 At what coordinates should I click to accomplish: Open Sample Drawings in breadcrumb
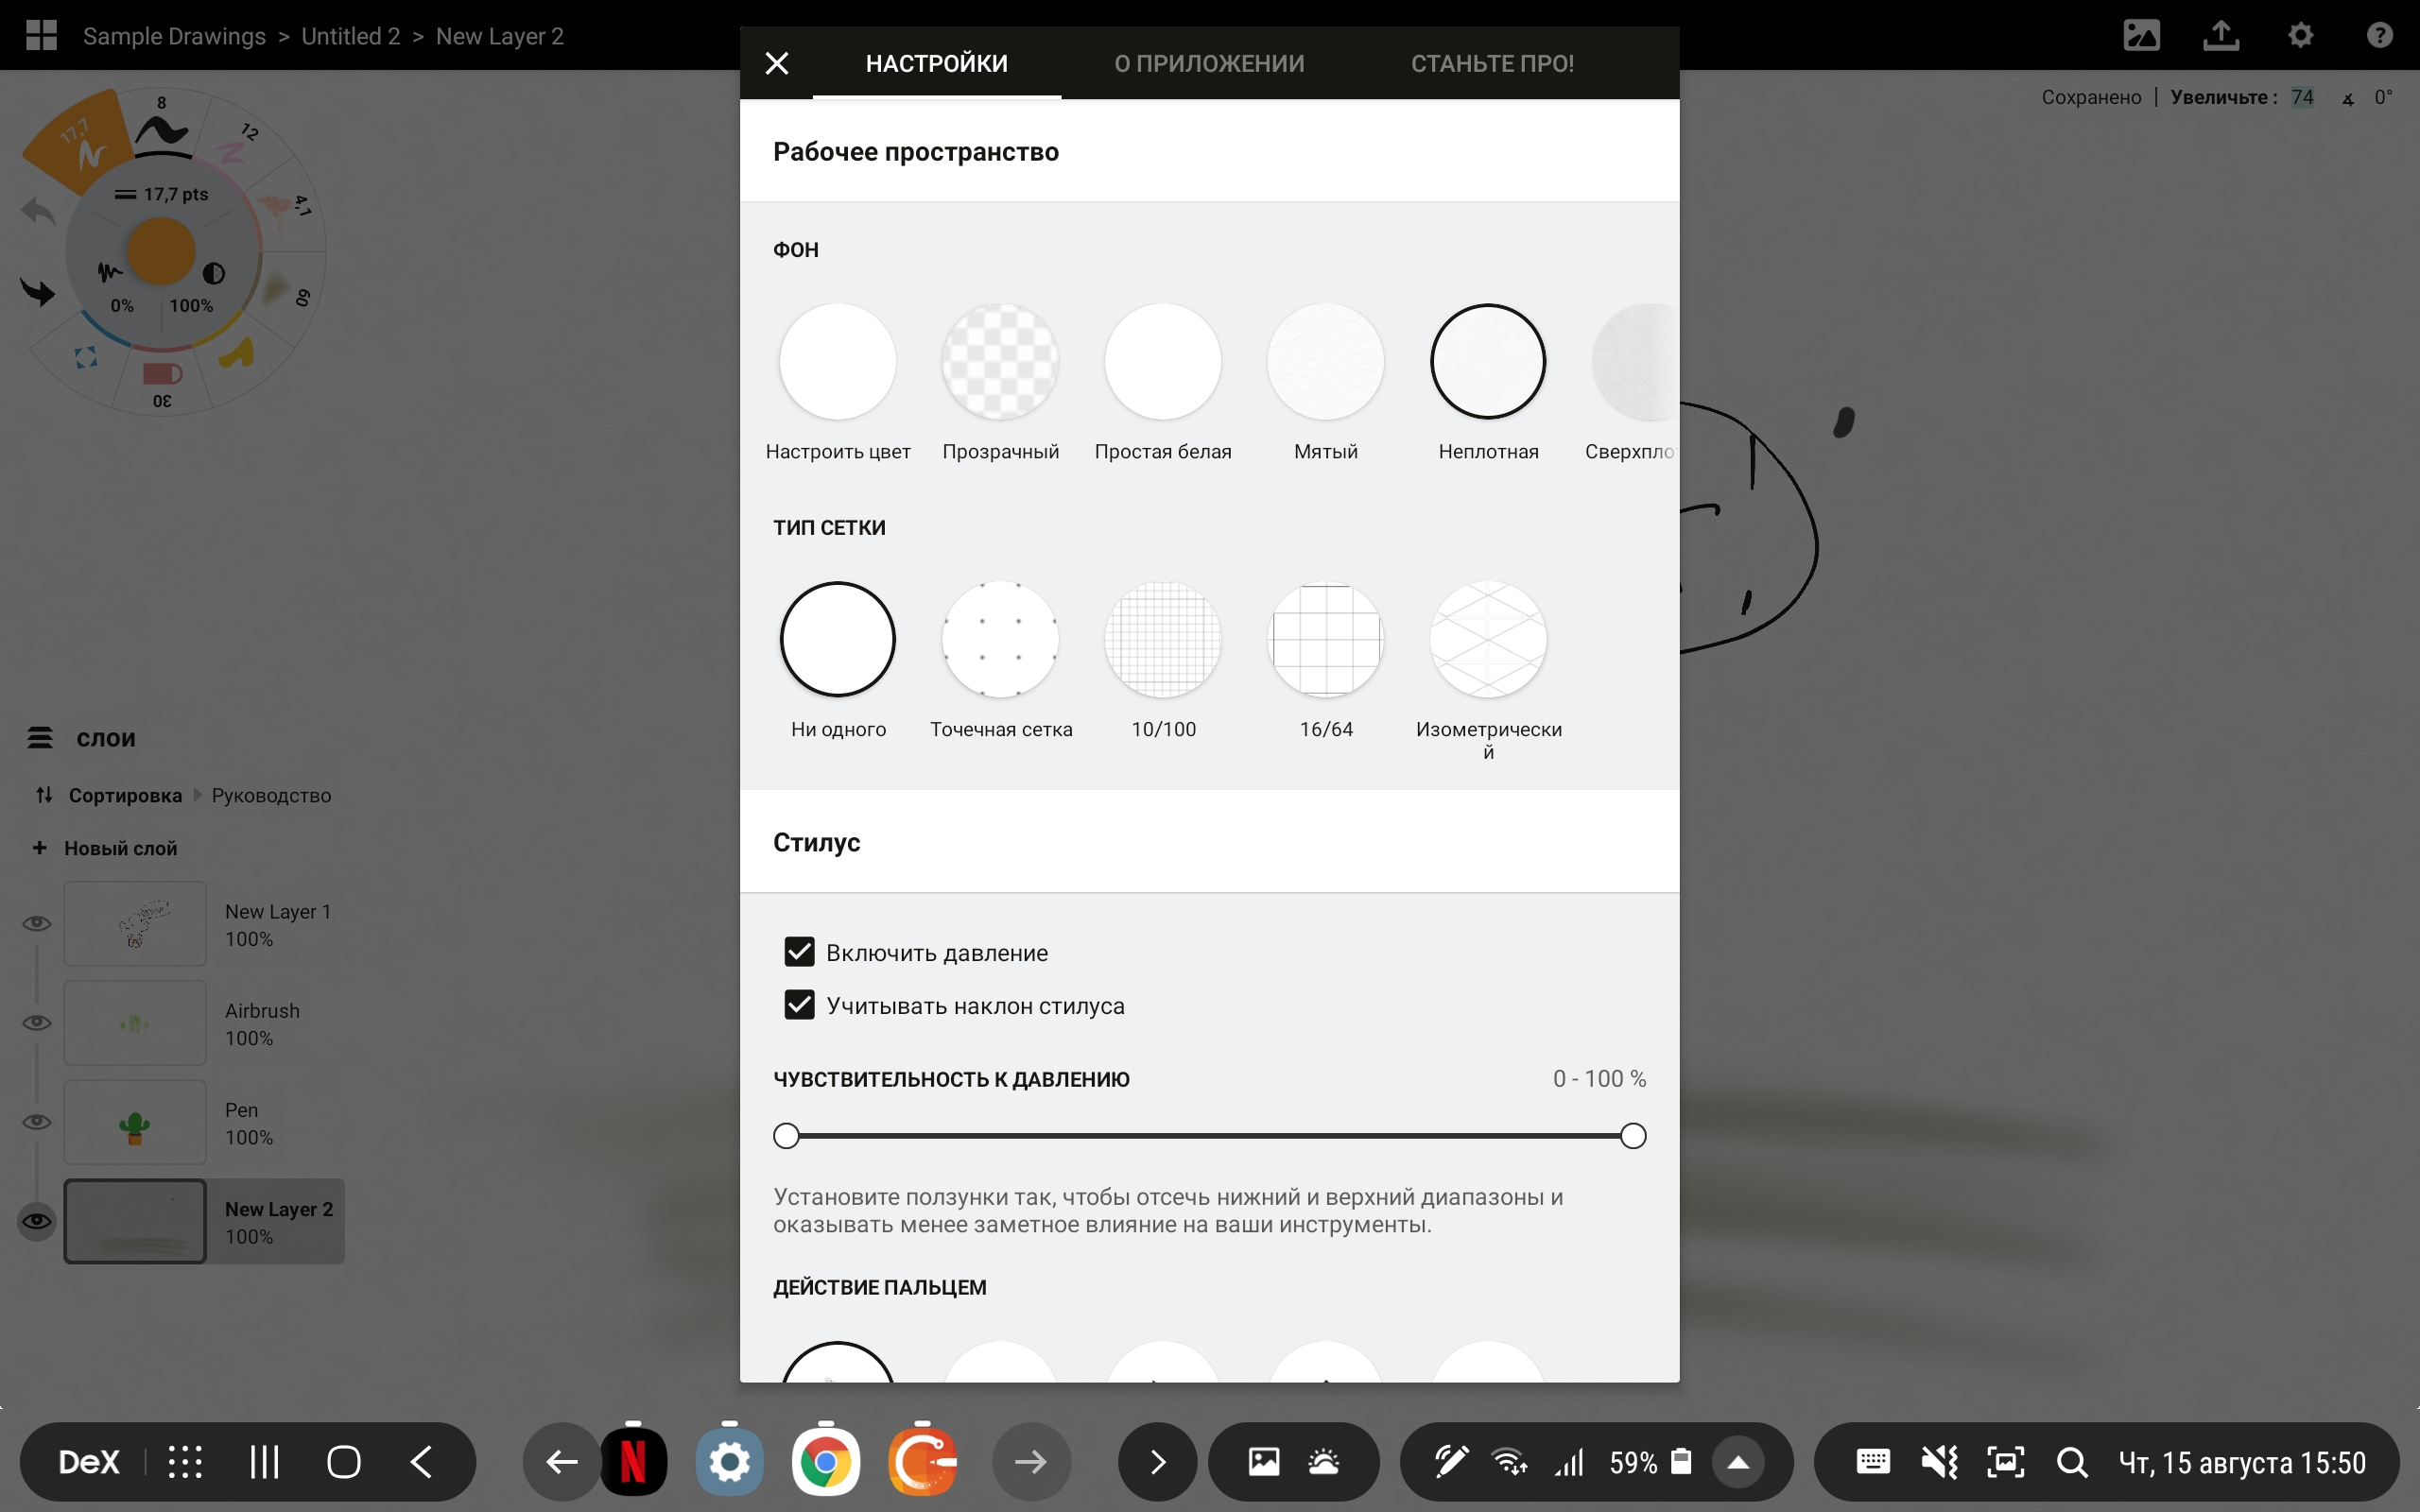(174, 36)
